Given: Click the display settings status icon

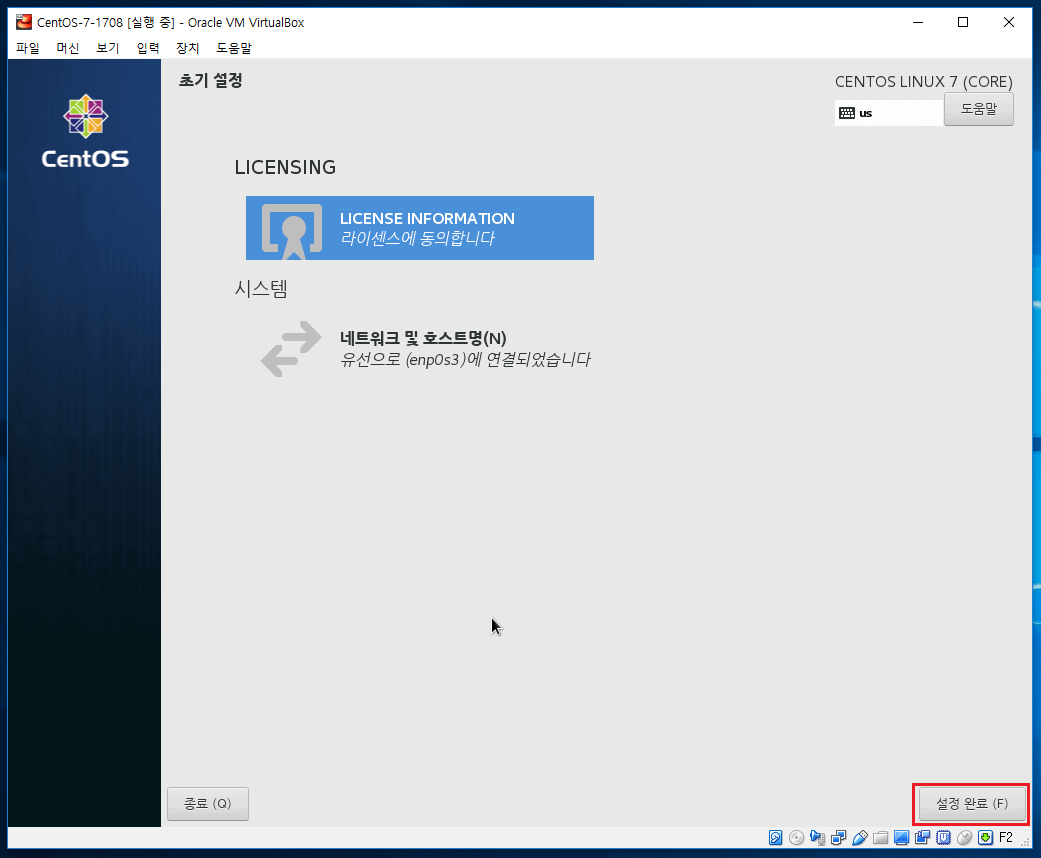Looking at the screenshot, I should pos(901,838).
